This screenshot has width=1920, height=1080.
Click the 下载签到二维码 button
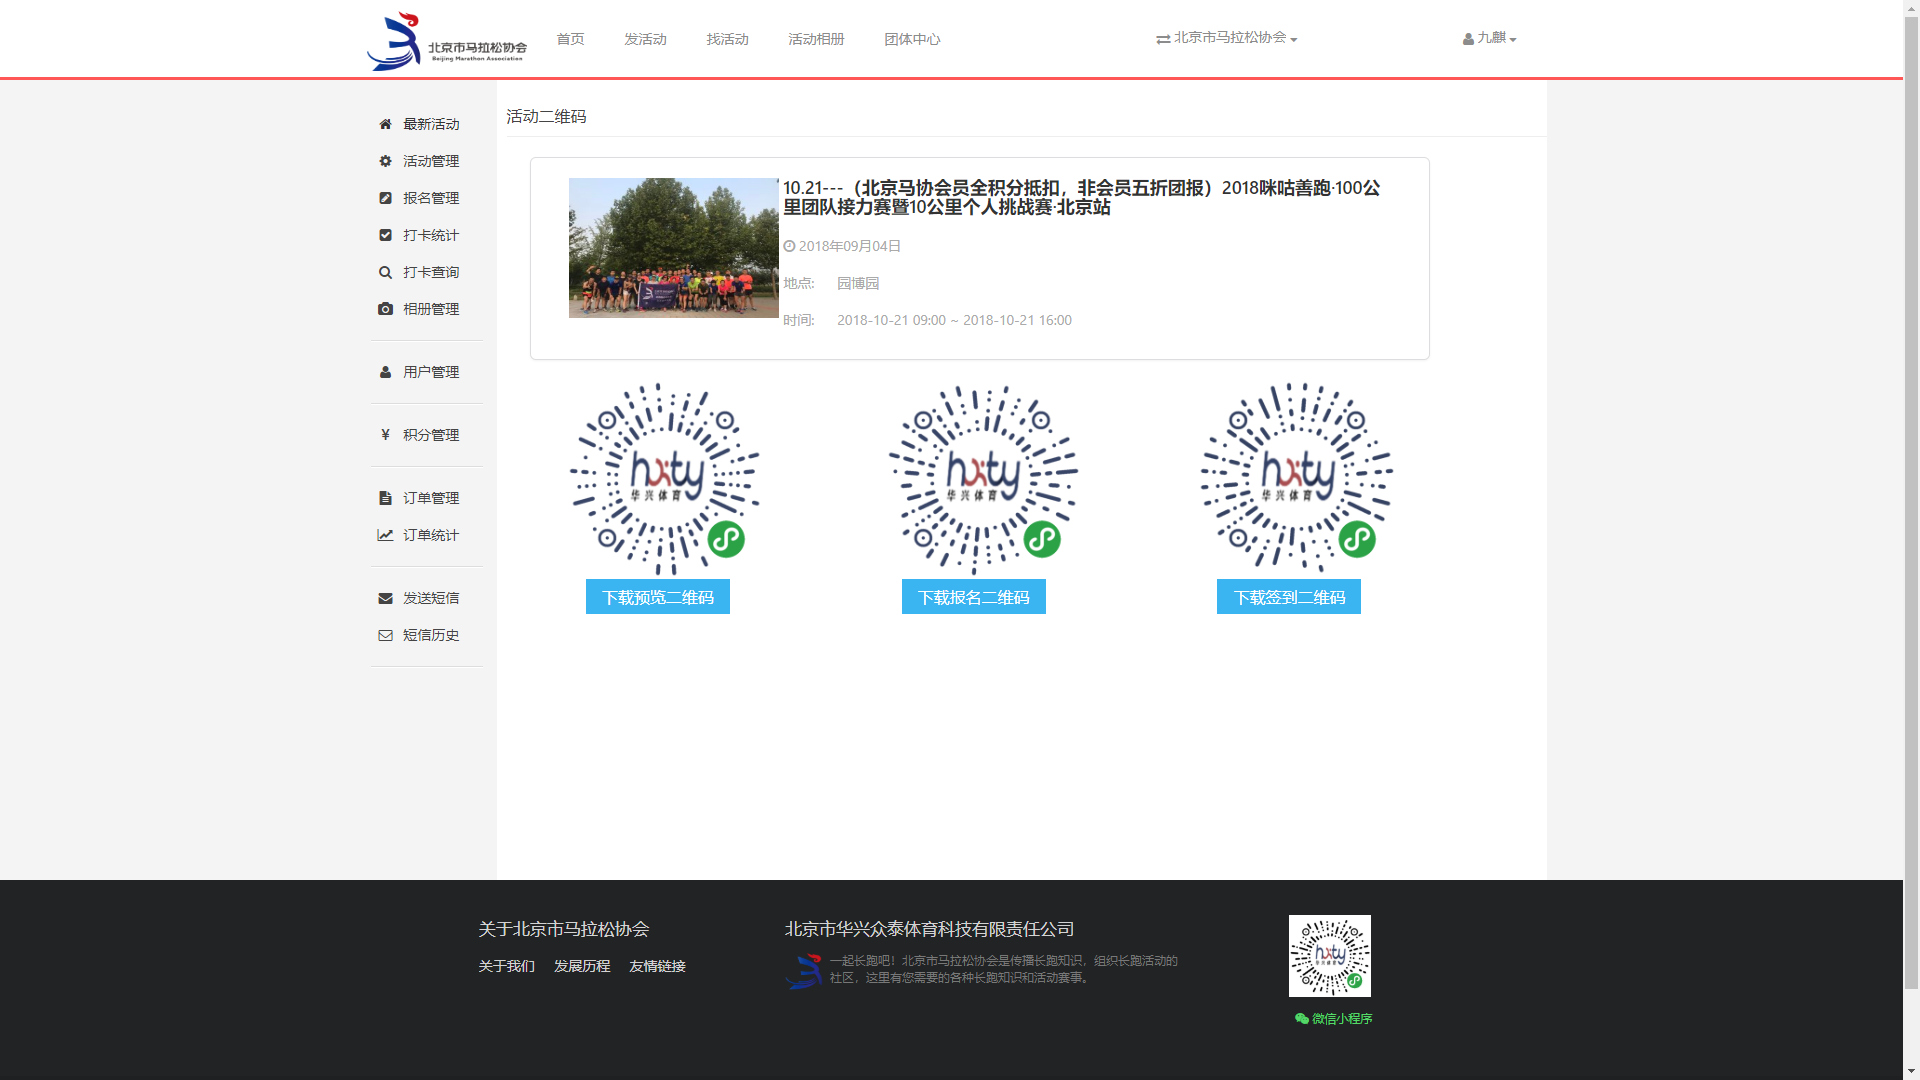[1289, 597]
